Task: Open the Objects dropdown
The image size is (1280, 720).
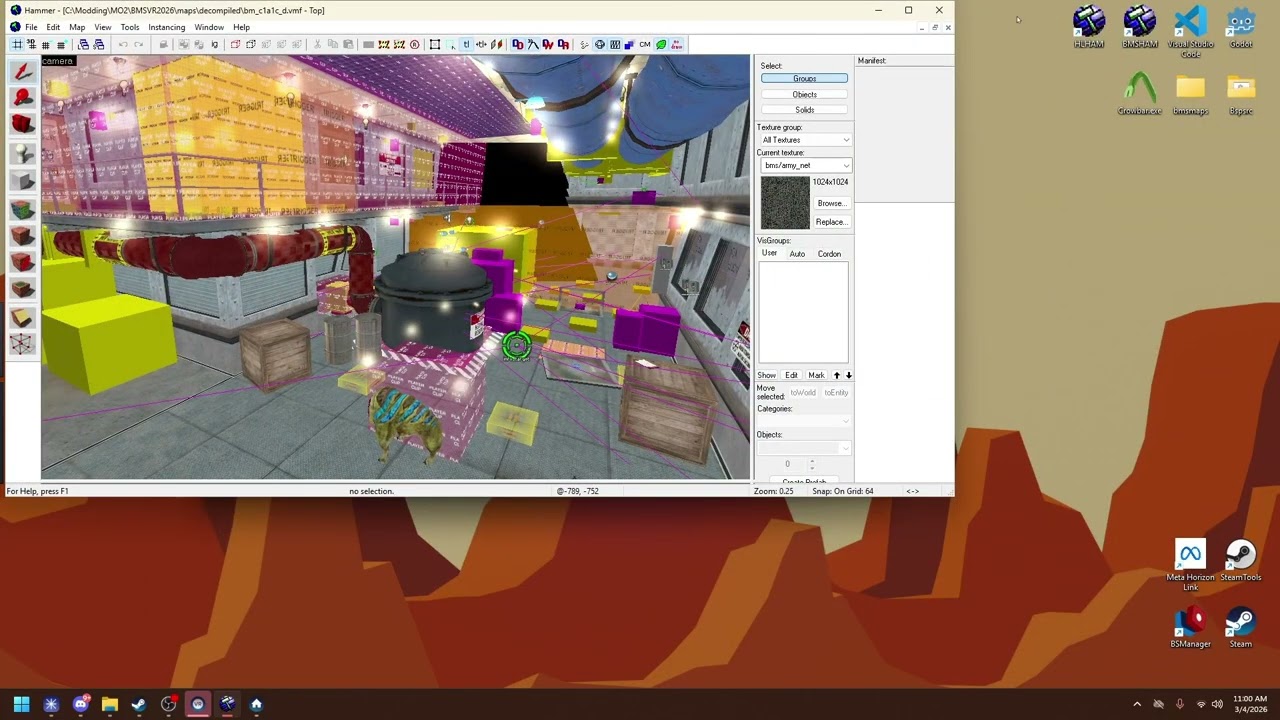Action: click(846, 448)
